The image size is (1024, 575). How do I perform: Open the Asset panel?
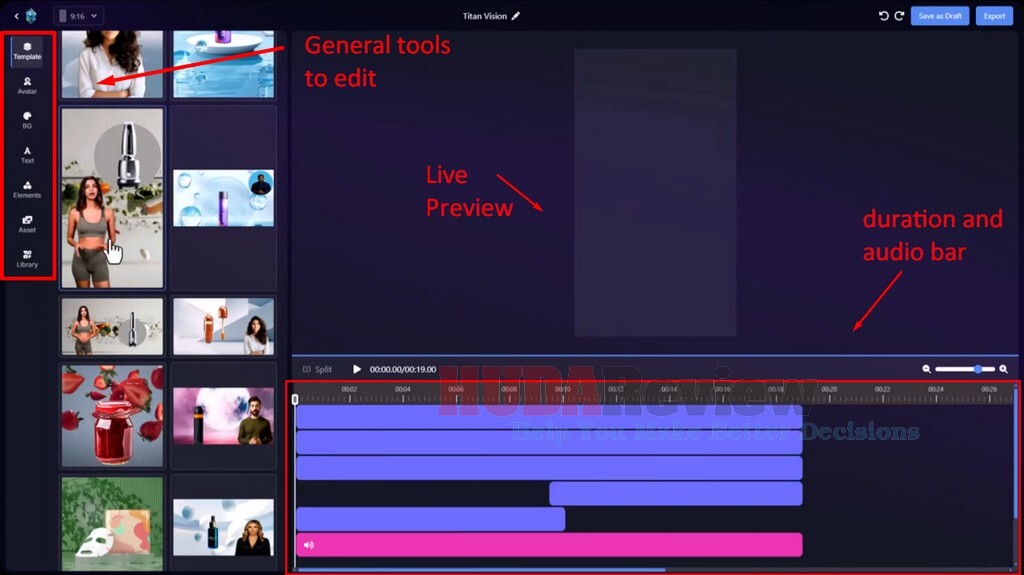[27, 223]
